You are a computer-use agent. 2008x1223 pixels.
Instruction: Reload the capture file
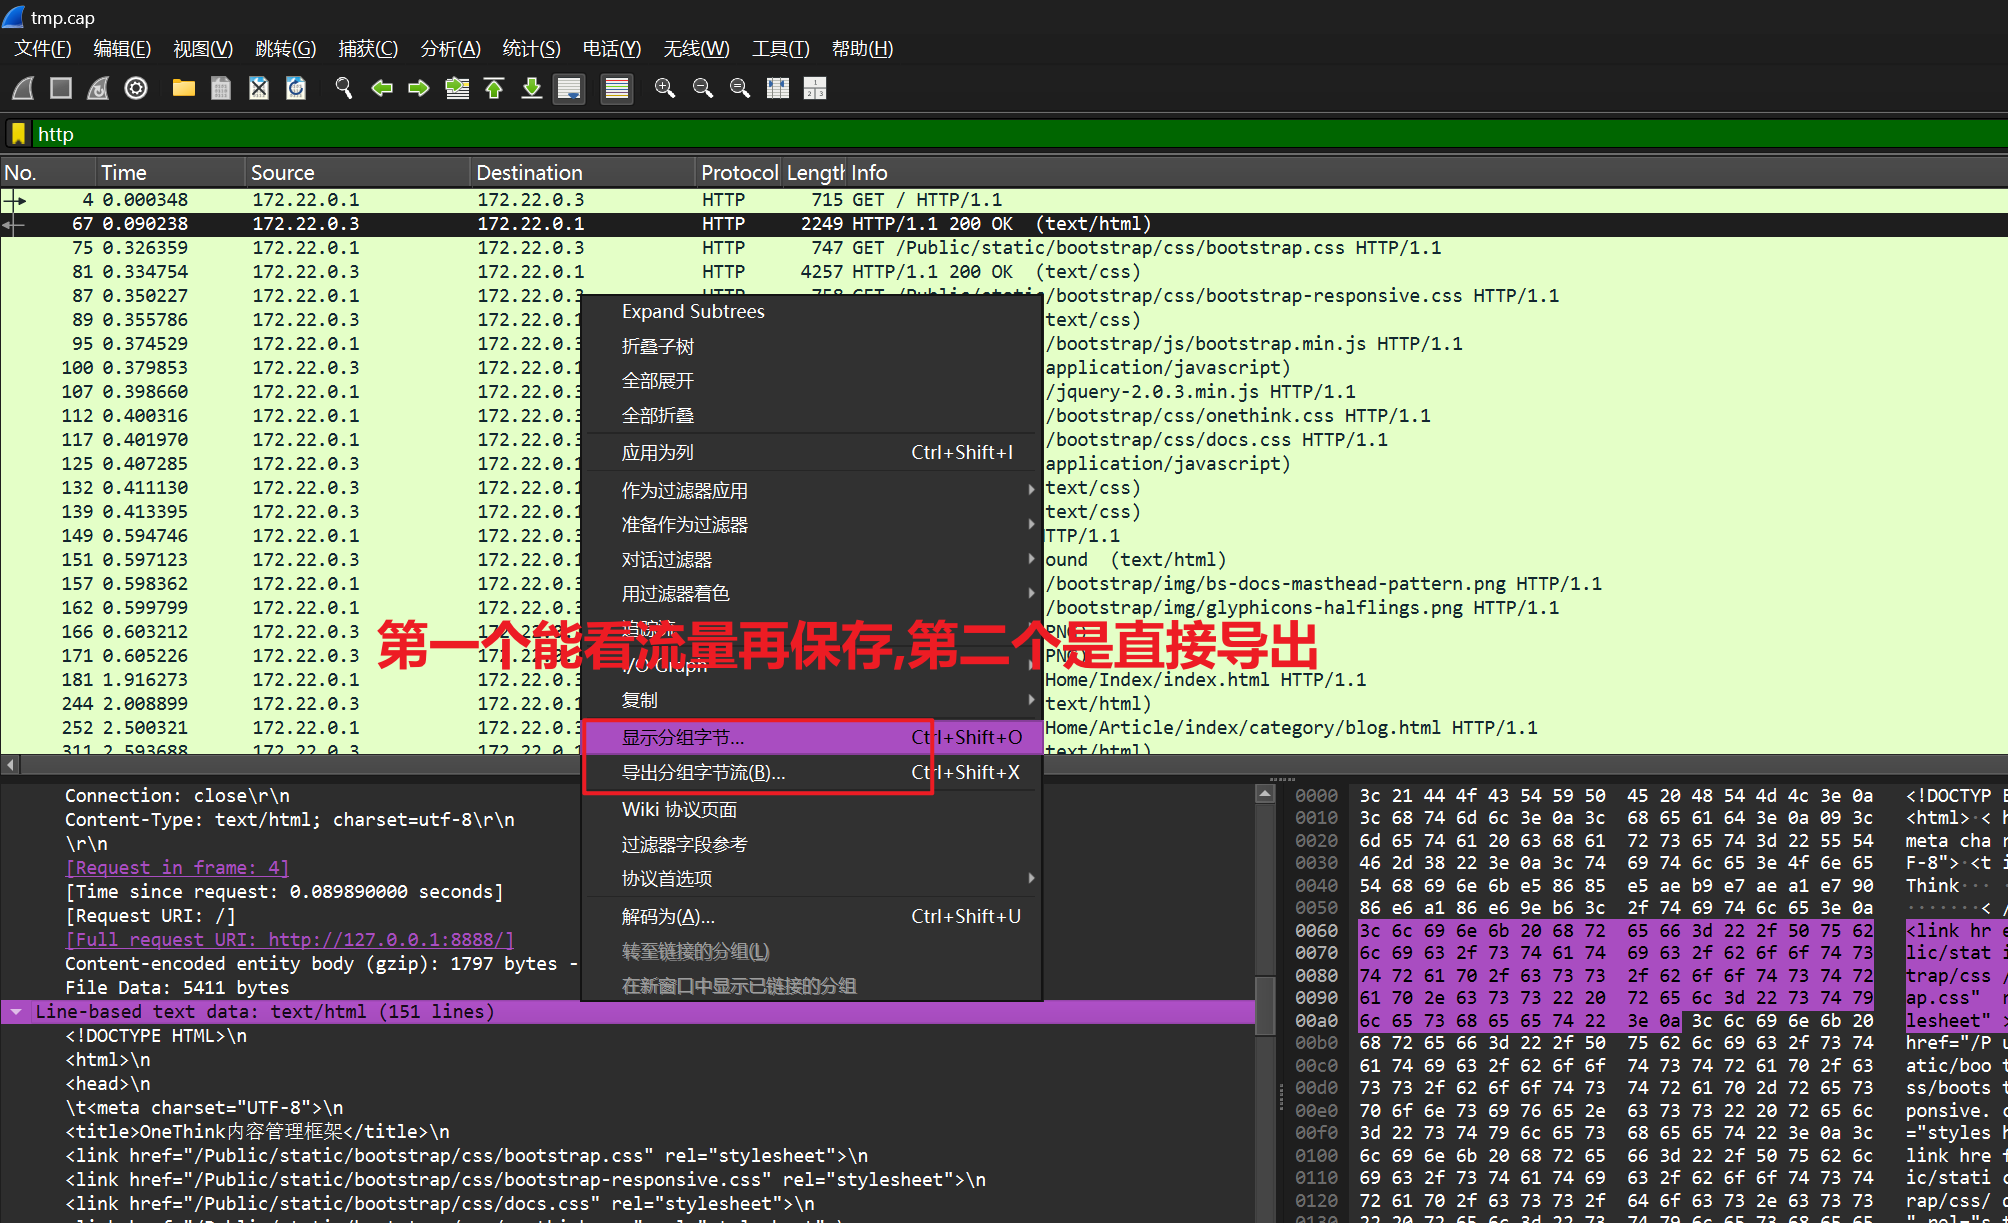tap(296, 88)
